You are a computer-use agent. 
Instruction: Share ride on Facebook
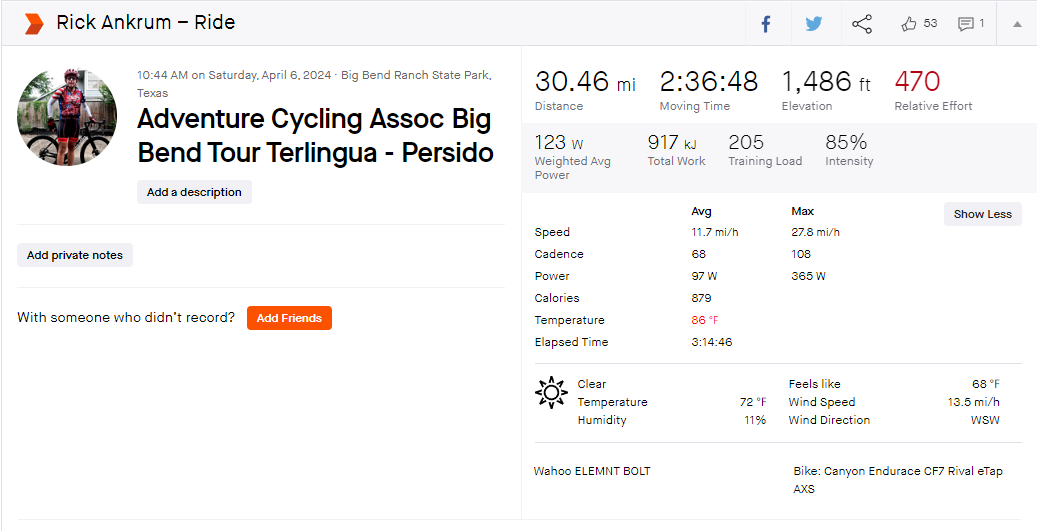pos(766,24)
